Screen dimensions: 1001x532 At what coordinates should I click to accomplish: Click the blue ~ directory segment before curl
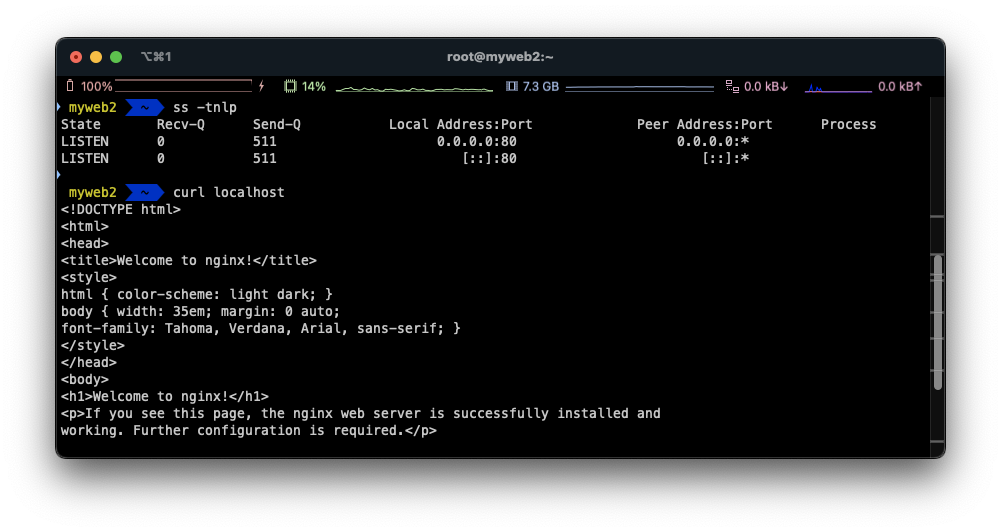click(145, 192)
